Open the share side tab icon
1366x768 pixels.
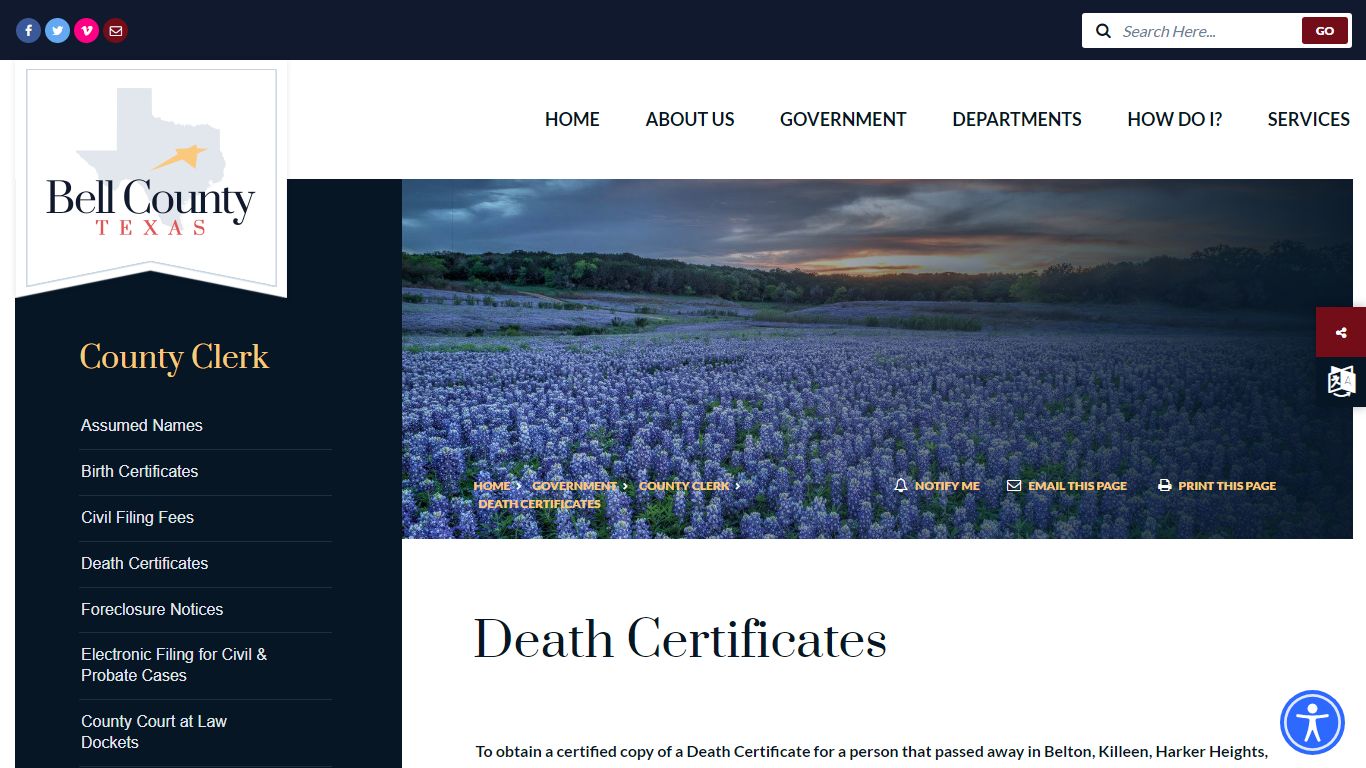click(x=1341, y=332)
